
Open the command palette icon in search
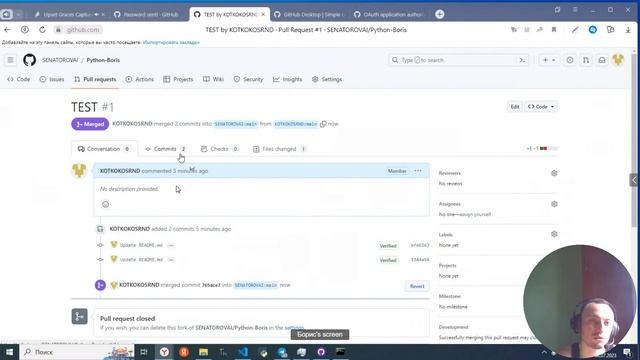tap(522, 60)
